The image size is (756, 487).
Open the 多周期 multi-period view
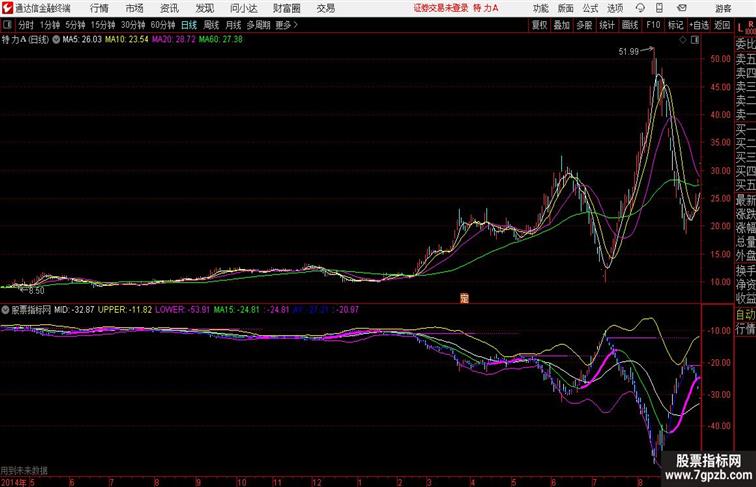point(258,25)
